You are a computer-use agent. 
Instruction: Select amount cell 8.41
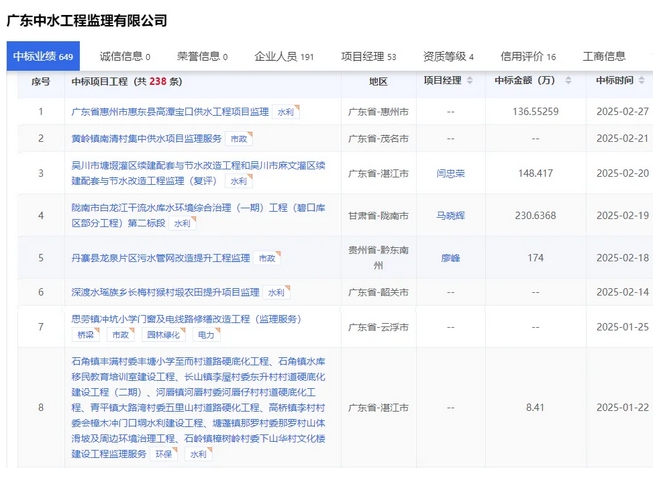tap(535, 408)
